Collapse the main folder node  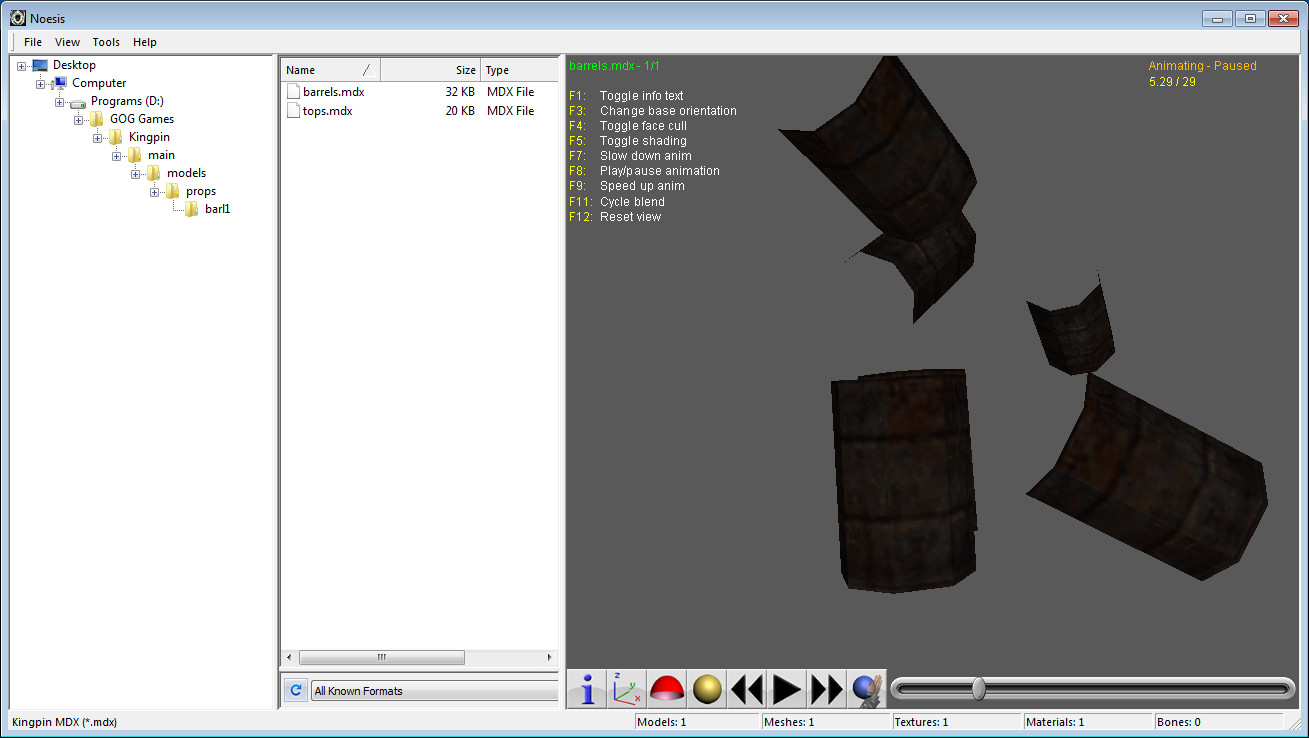pyautogui.click(x=117, y=156)
